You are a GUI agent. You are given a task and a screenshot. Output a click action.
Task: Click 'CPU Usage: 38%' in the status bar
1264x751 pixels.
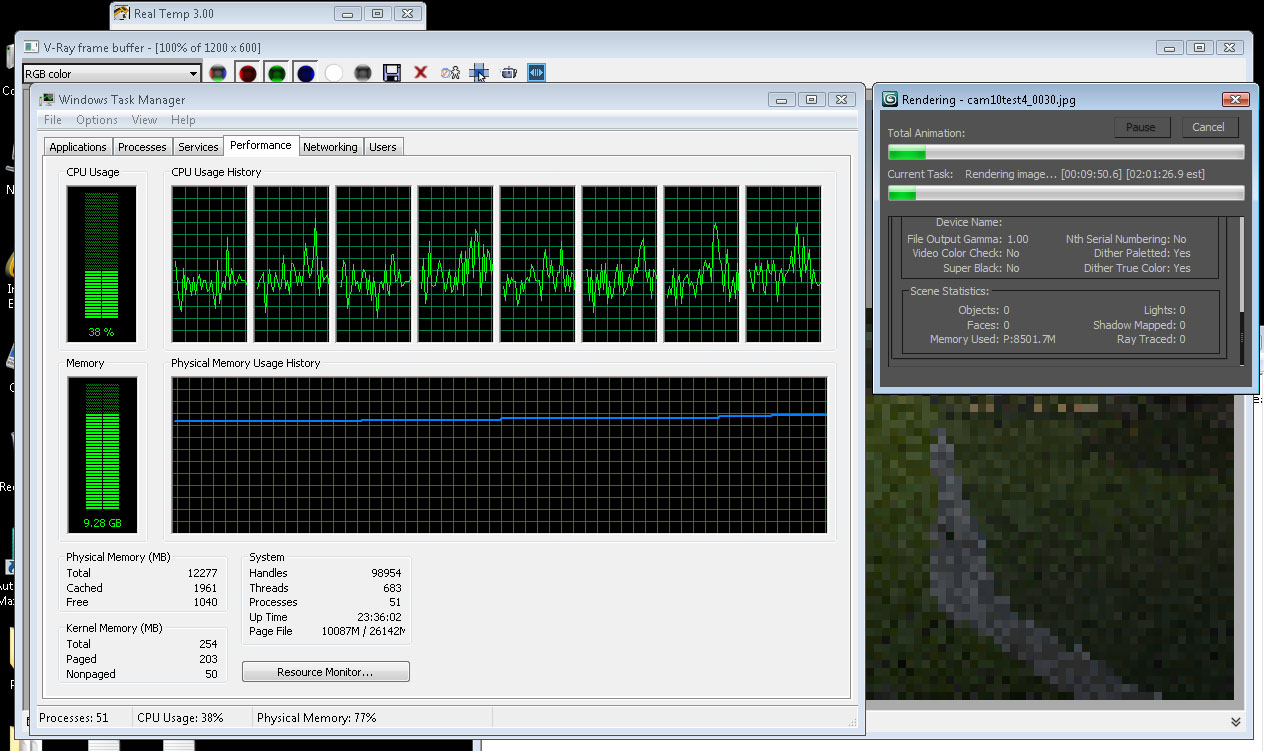(x=180, y=718)
